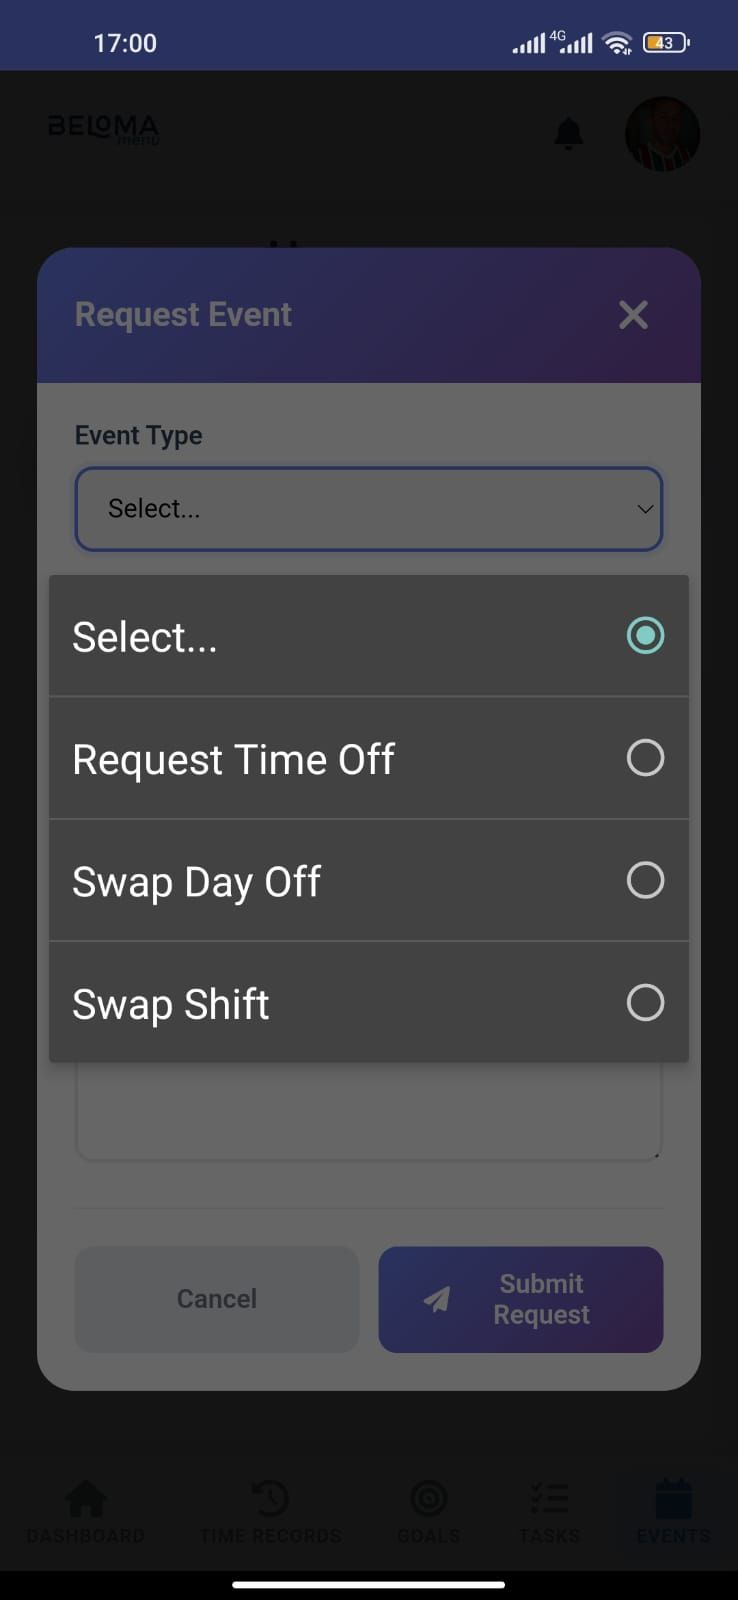Screen dimensions: 738x1600
Task: Choose the Request Time Off radio button
Action: [x=645, y=758]
